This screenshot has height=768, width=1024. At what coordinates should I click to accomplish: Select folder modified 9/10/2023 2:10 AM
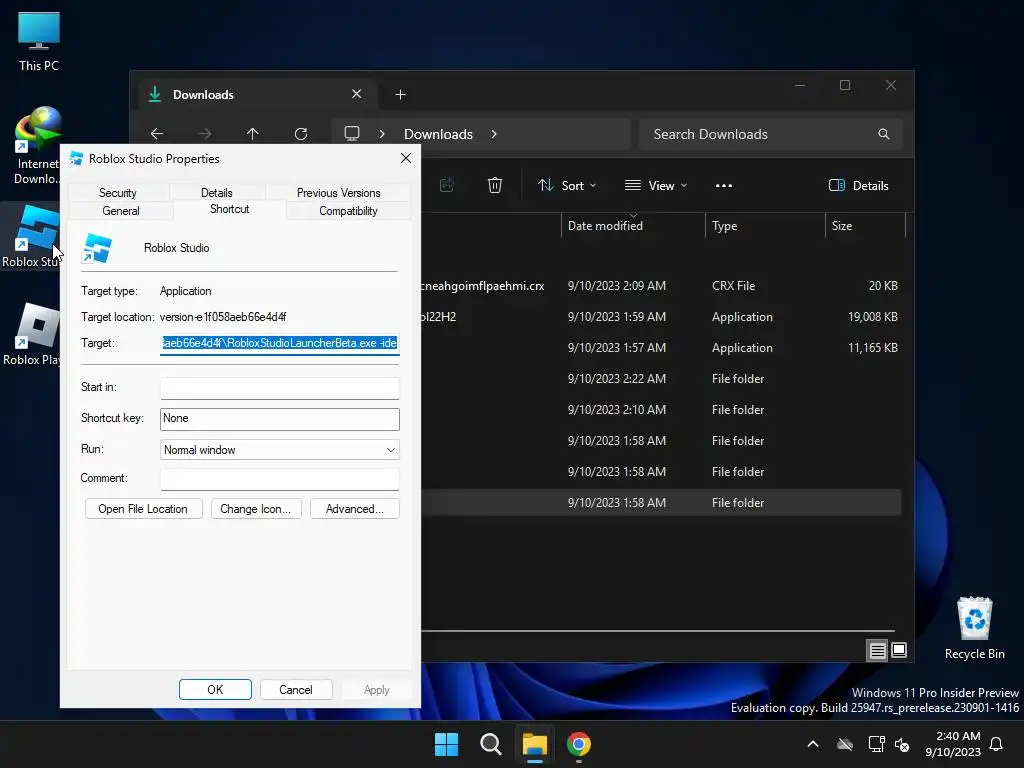pos(661,409)
